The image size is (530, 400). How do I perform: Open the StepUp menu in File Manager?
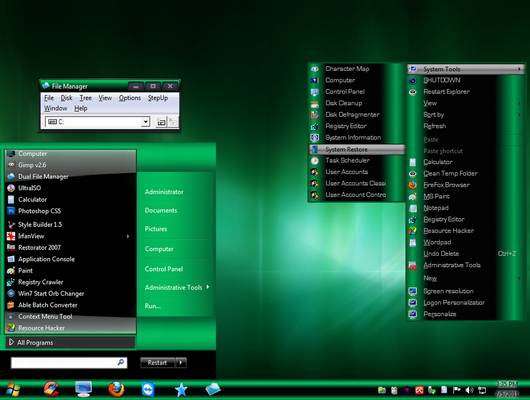click(158, 98)
